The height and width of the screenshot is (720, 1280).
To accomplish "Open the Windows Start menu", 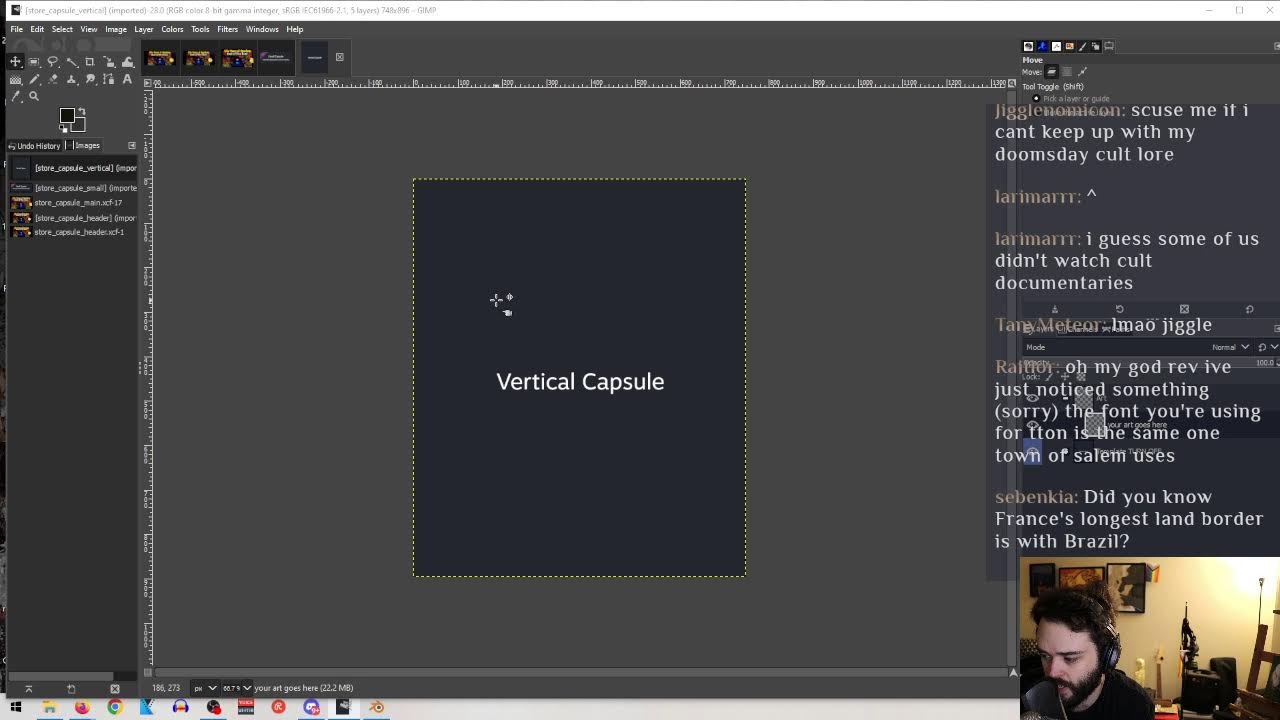I will tap(16, 707).
